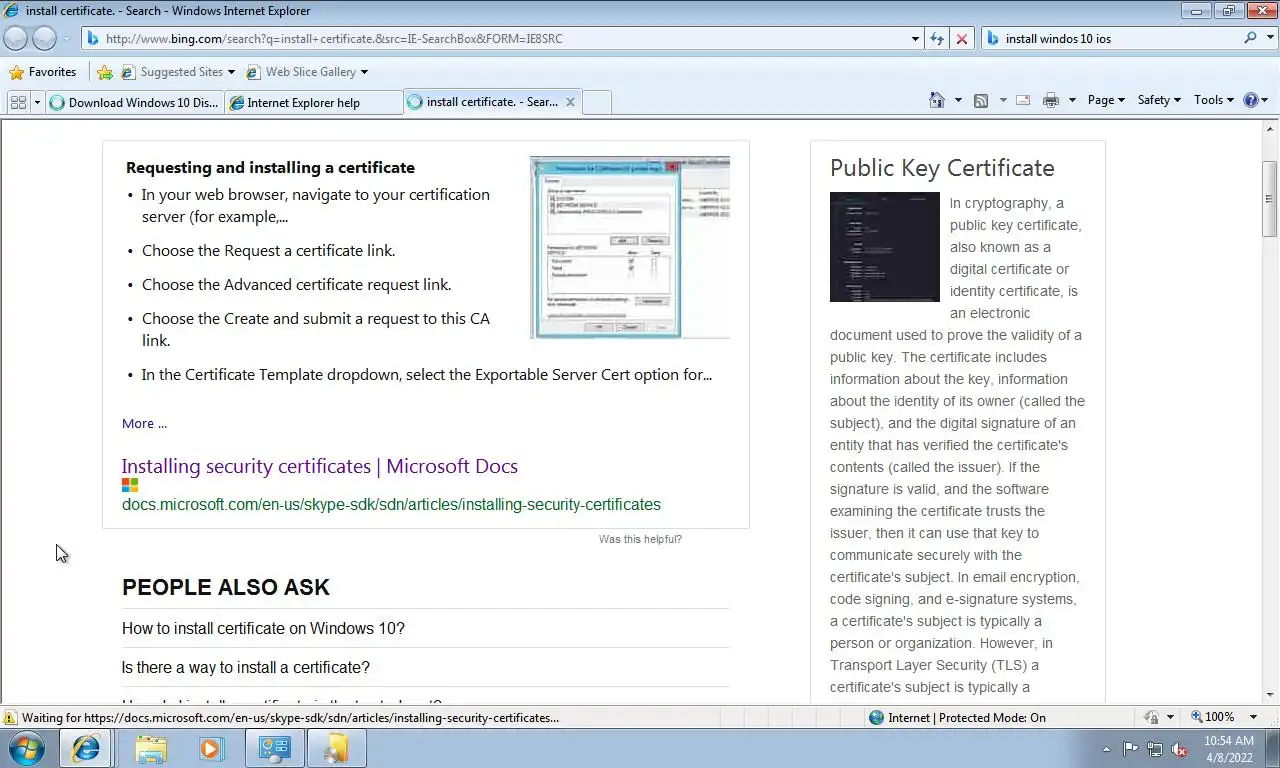Expand the Home button dropdown arrow
The height and width of the screenshot is (768, 1280).
tap(957, 100)
